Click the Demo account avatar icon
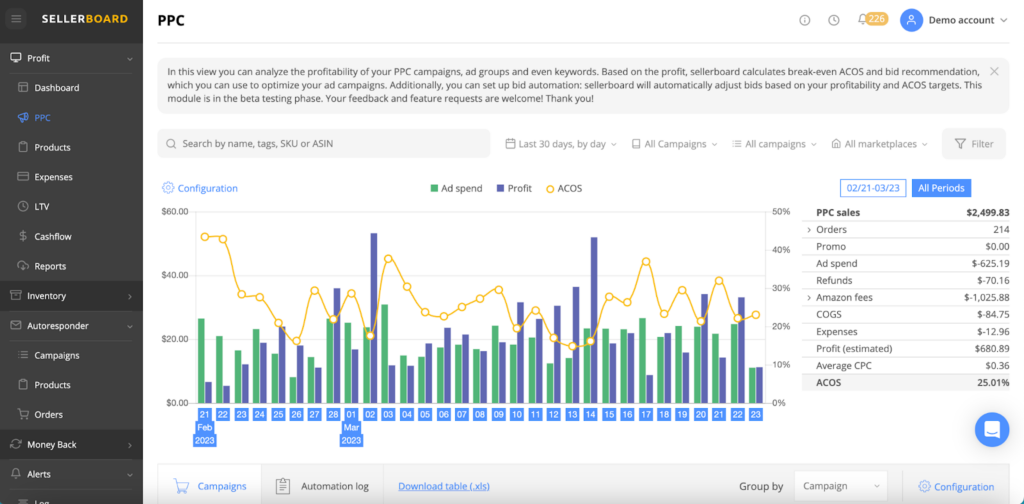 coord(911,20)
